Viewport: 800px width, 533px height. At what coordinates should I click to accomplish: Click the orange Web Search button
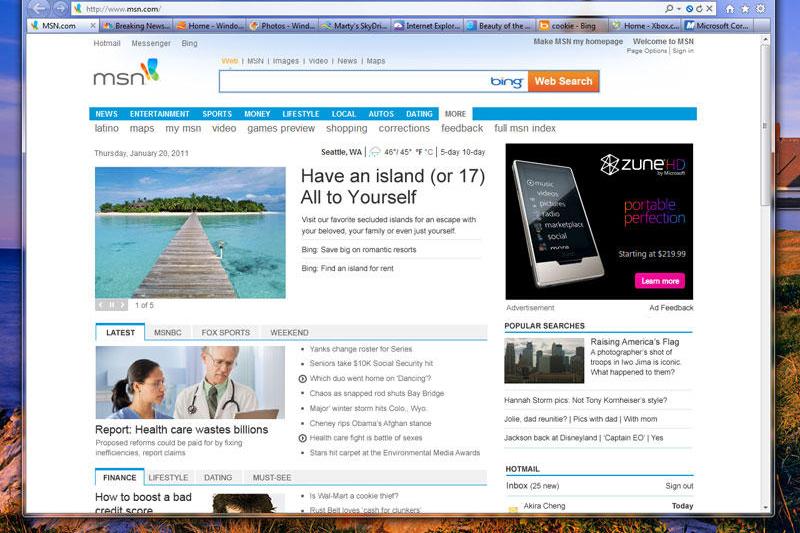563,81
